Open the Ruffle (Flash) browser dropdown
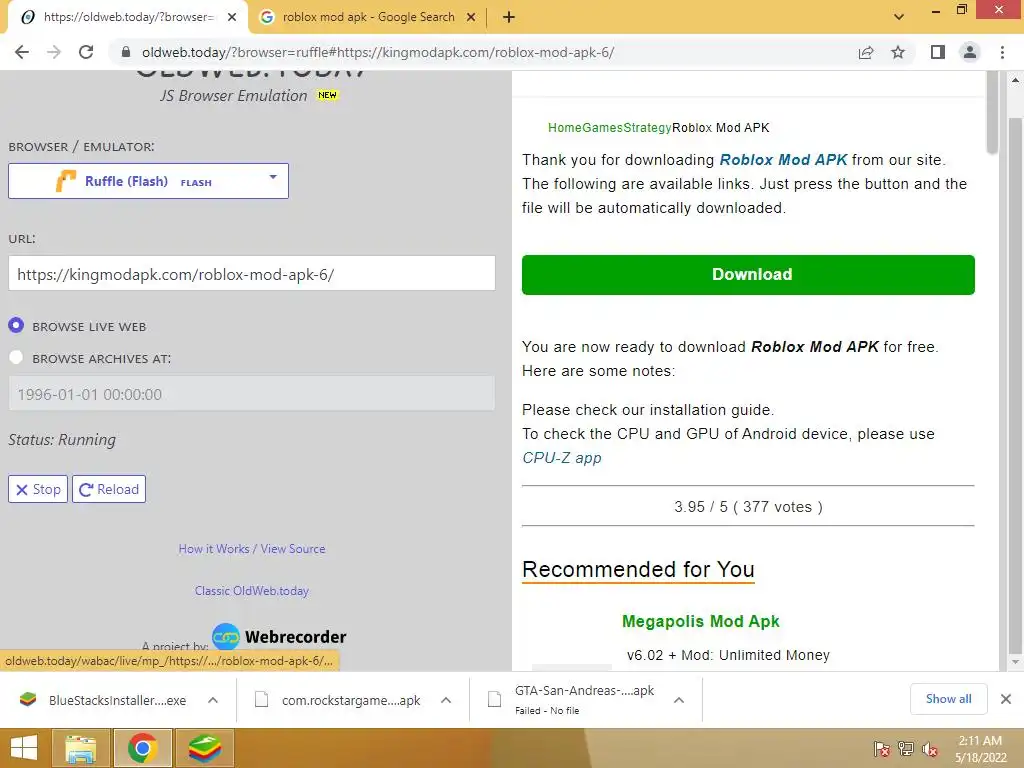 (148, 181)
